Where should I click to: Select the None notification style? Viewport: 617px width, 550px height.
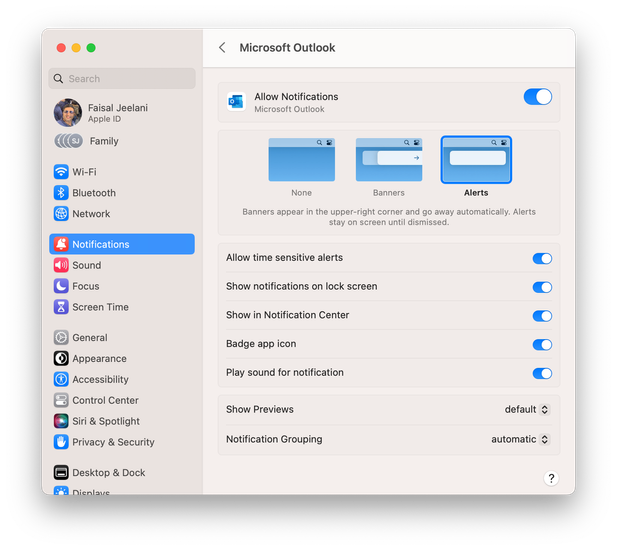(x=302, y=159)
